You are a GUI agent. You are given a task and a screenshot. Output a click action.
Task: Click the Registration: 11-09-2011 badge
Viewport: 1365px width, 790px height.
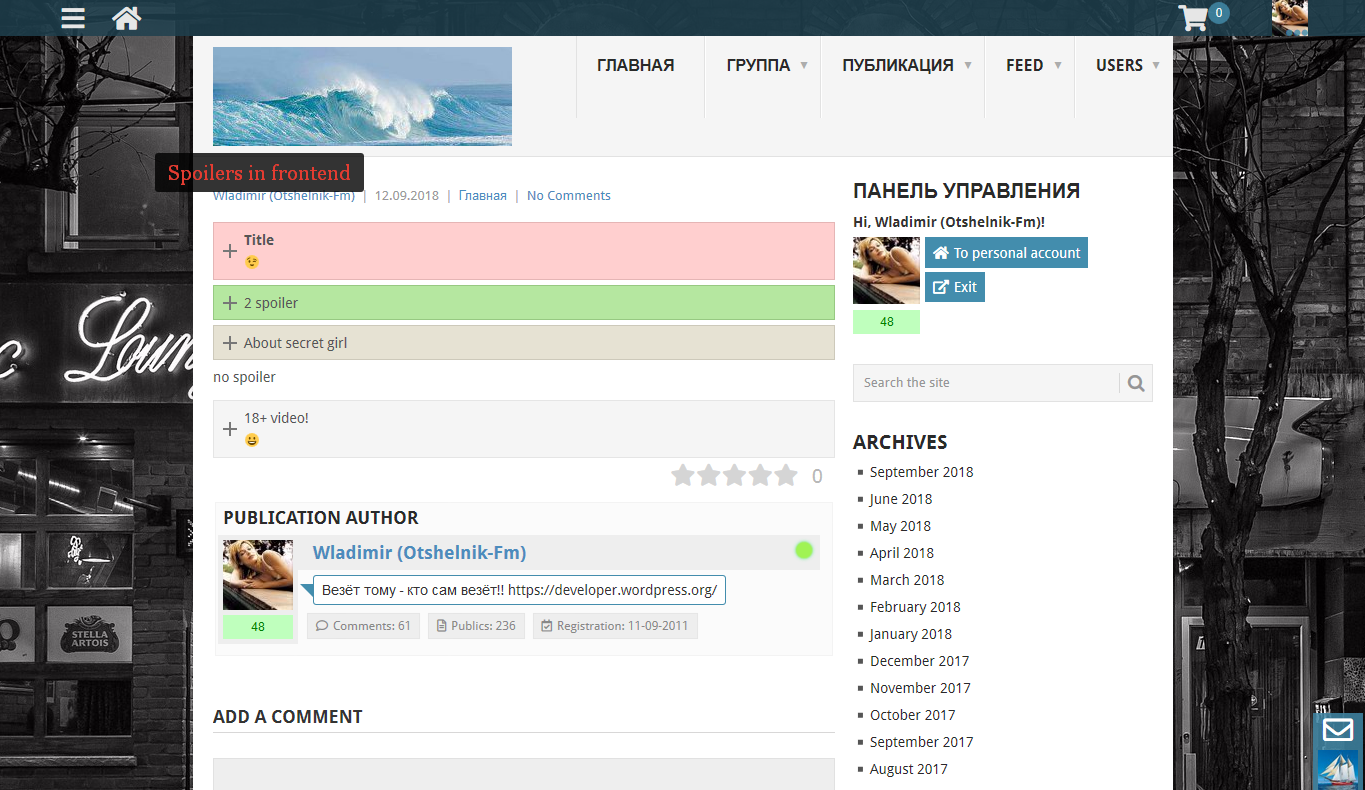coord(615,626)
